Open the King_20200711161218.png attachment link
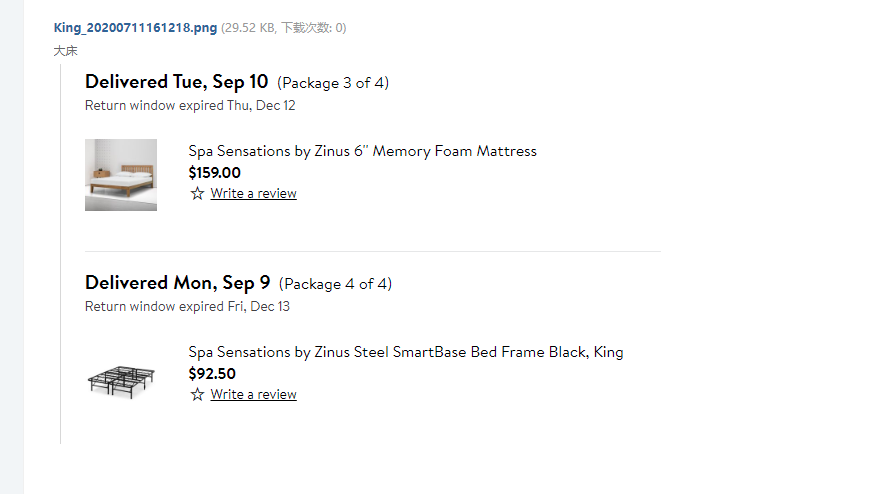874x494 pixels. tap(135, 28)
